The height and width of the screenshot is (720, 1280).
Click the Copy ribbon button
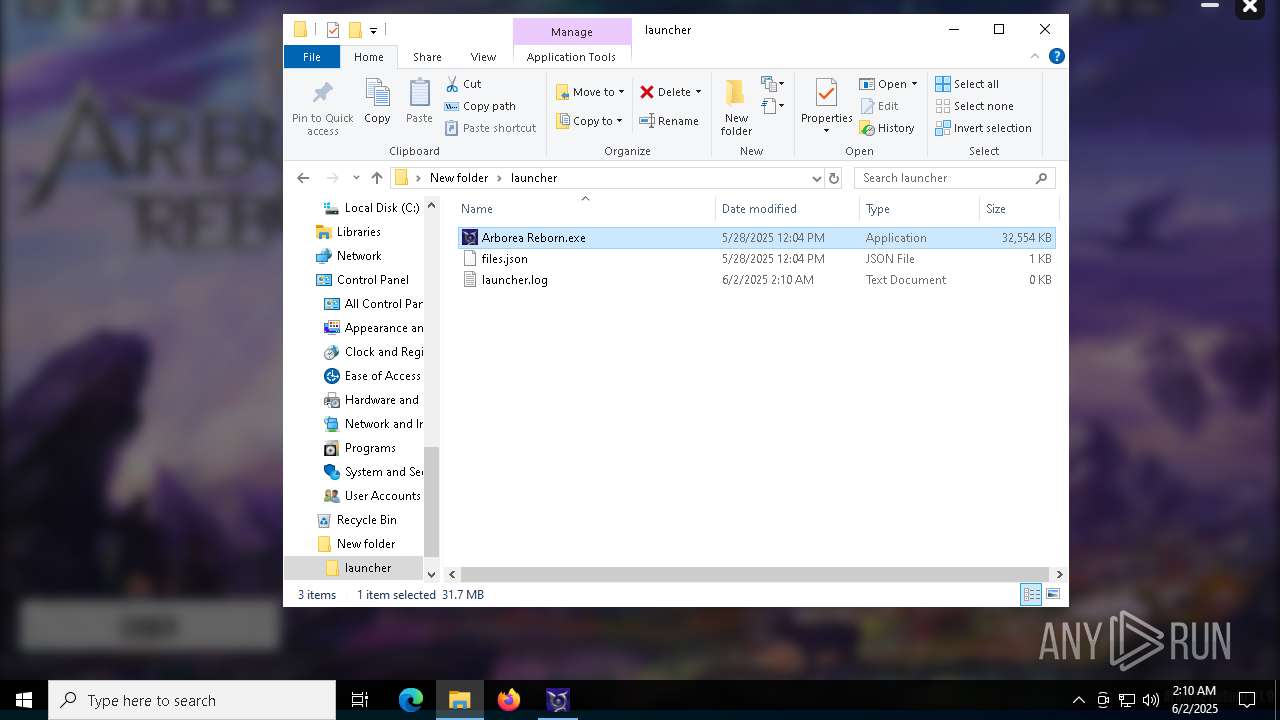[377, 101]
